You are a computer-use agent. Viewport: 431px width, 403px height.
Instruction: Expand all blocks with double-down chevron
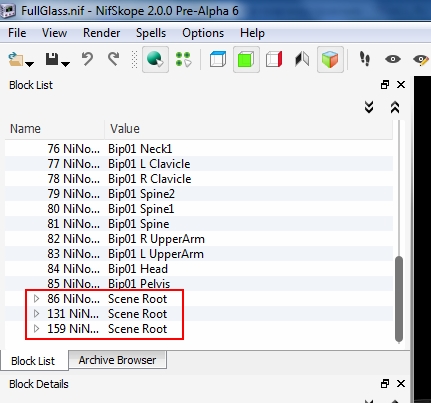click(x=369, y=107)
